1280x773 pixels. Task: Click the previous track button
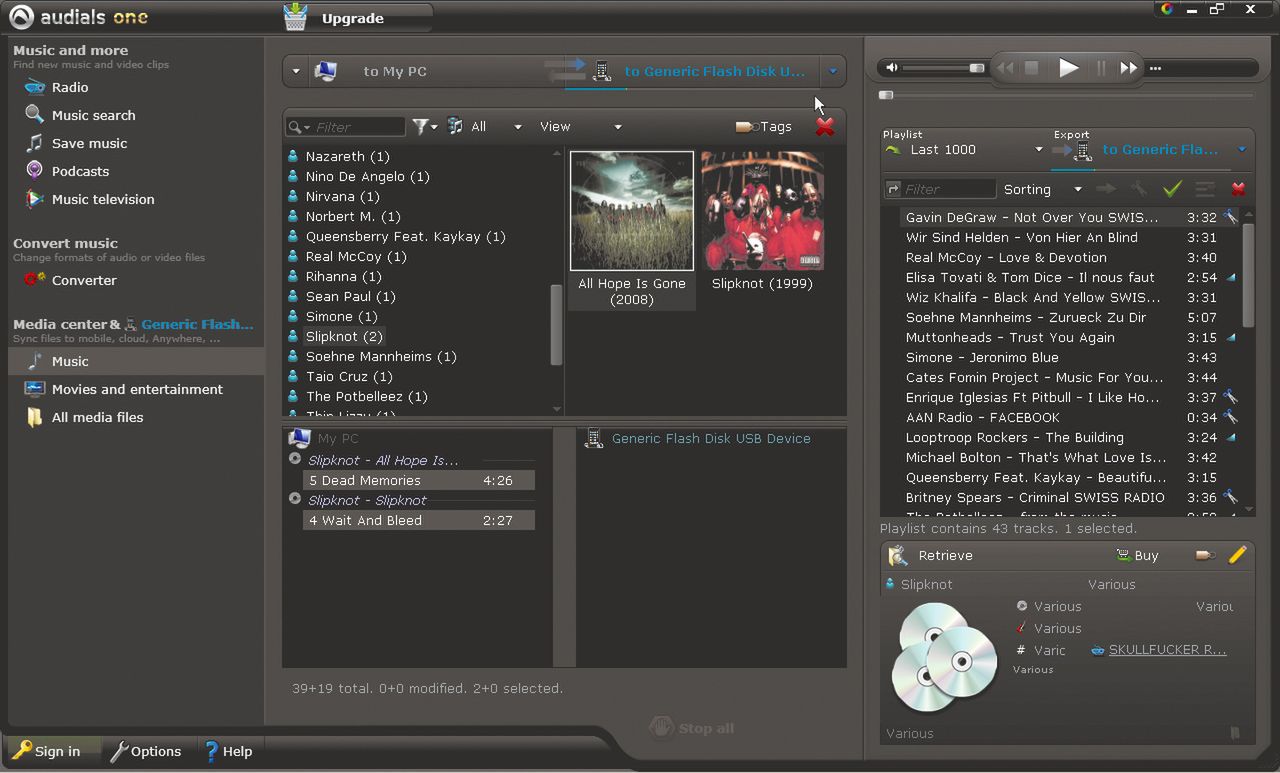[x=1006, y=68]
